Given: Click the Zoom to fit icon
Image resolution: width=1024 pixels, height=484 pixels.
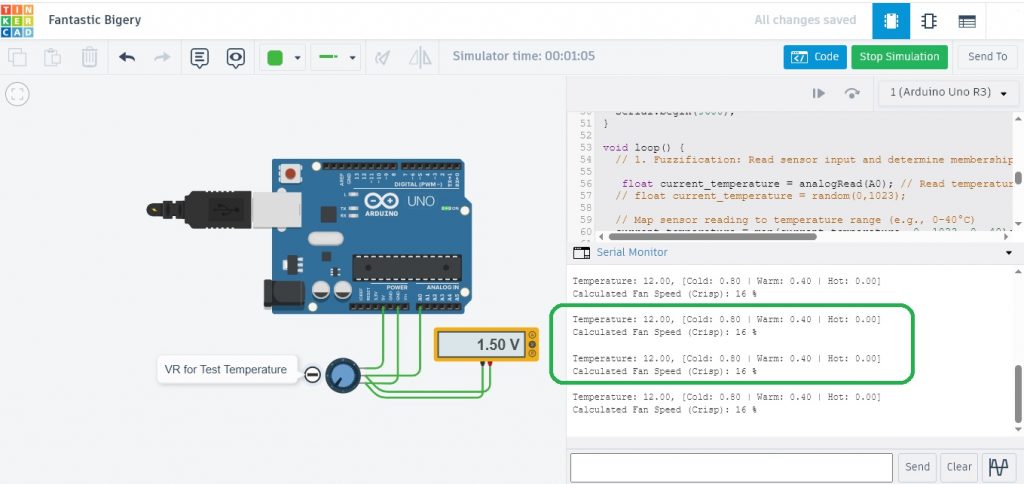Looking at the screenshot, I should coord(17,94).
